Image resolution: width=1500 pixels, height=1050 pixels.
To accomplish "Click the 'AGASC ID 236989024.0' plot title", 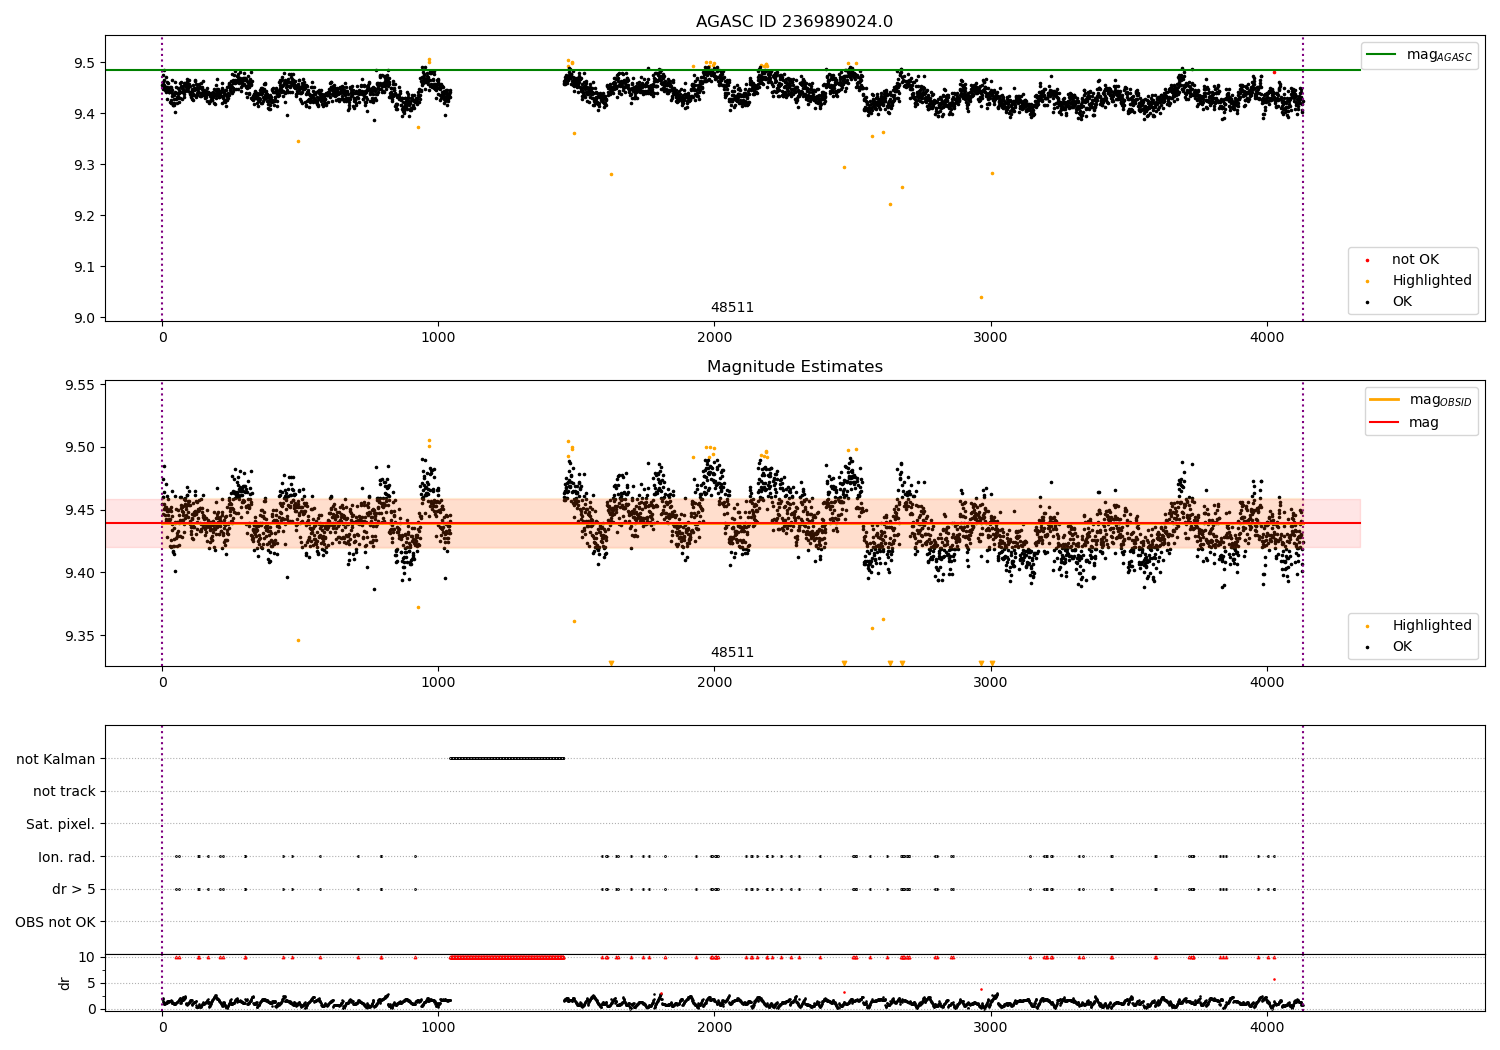I will click(x=794, y=22).
